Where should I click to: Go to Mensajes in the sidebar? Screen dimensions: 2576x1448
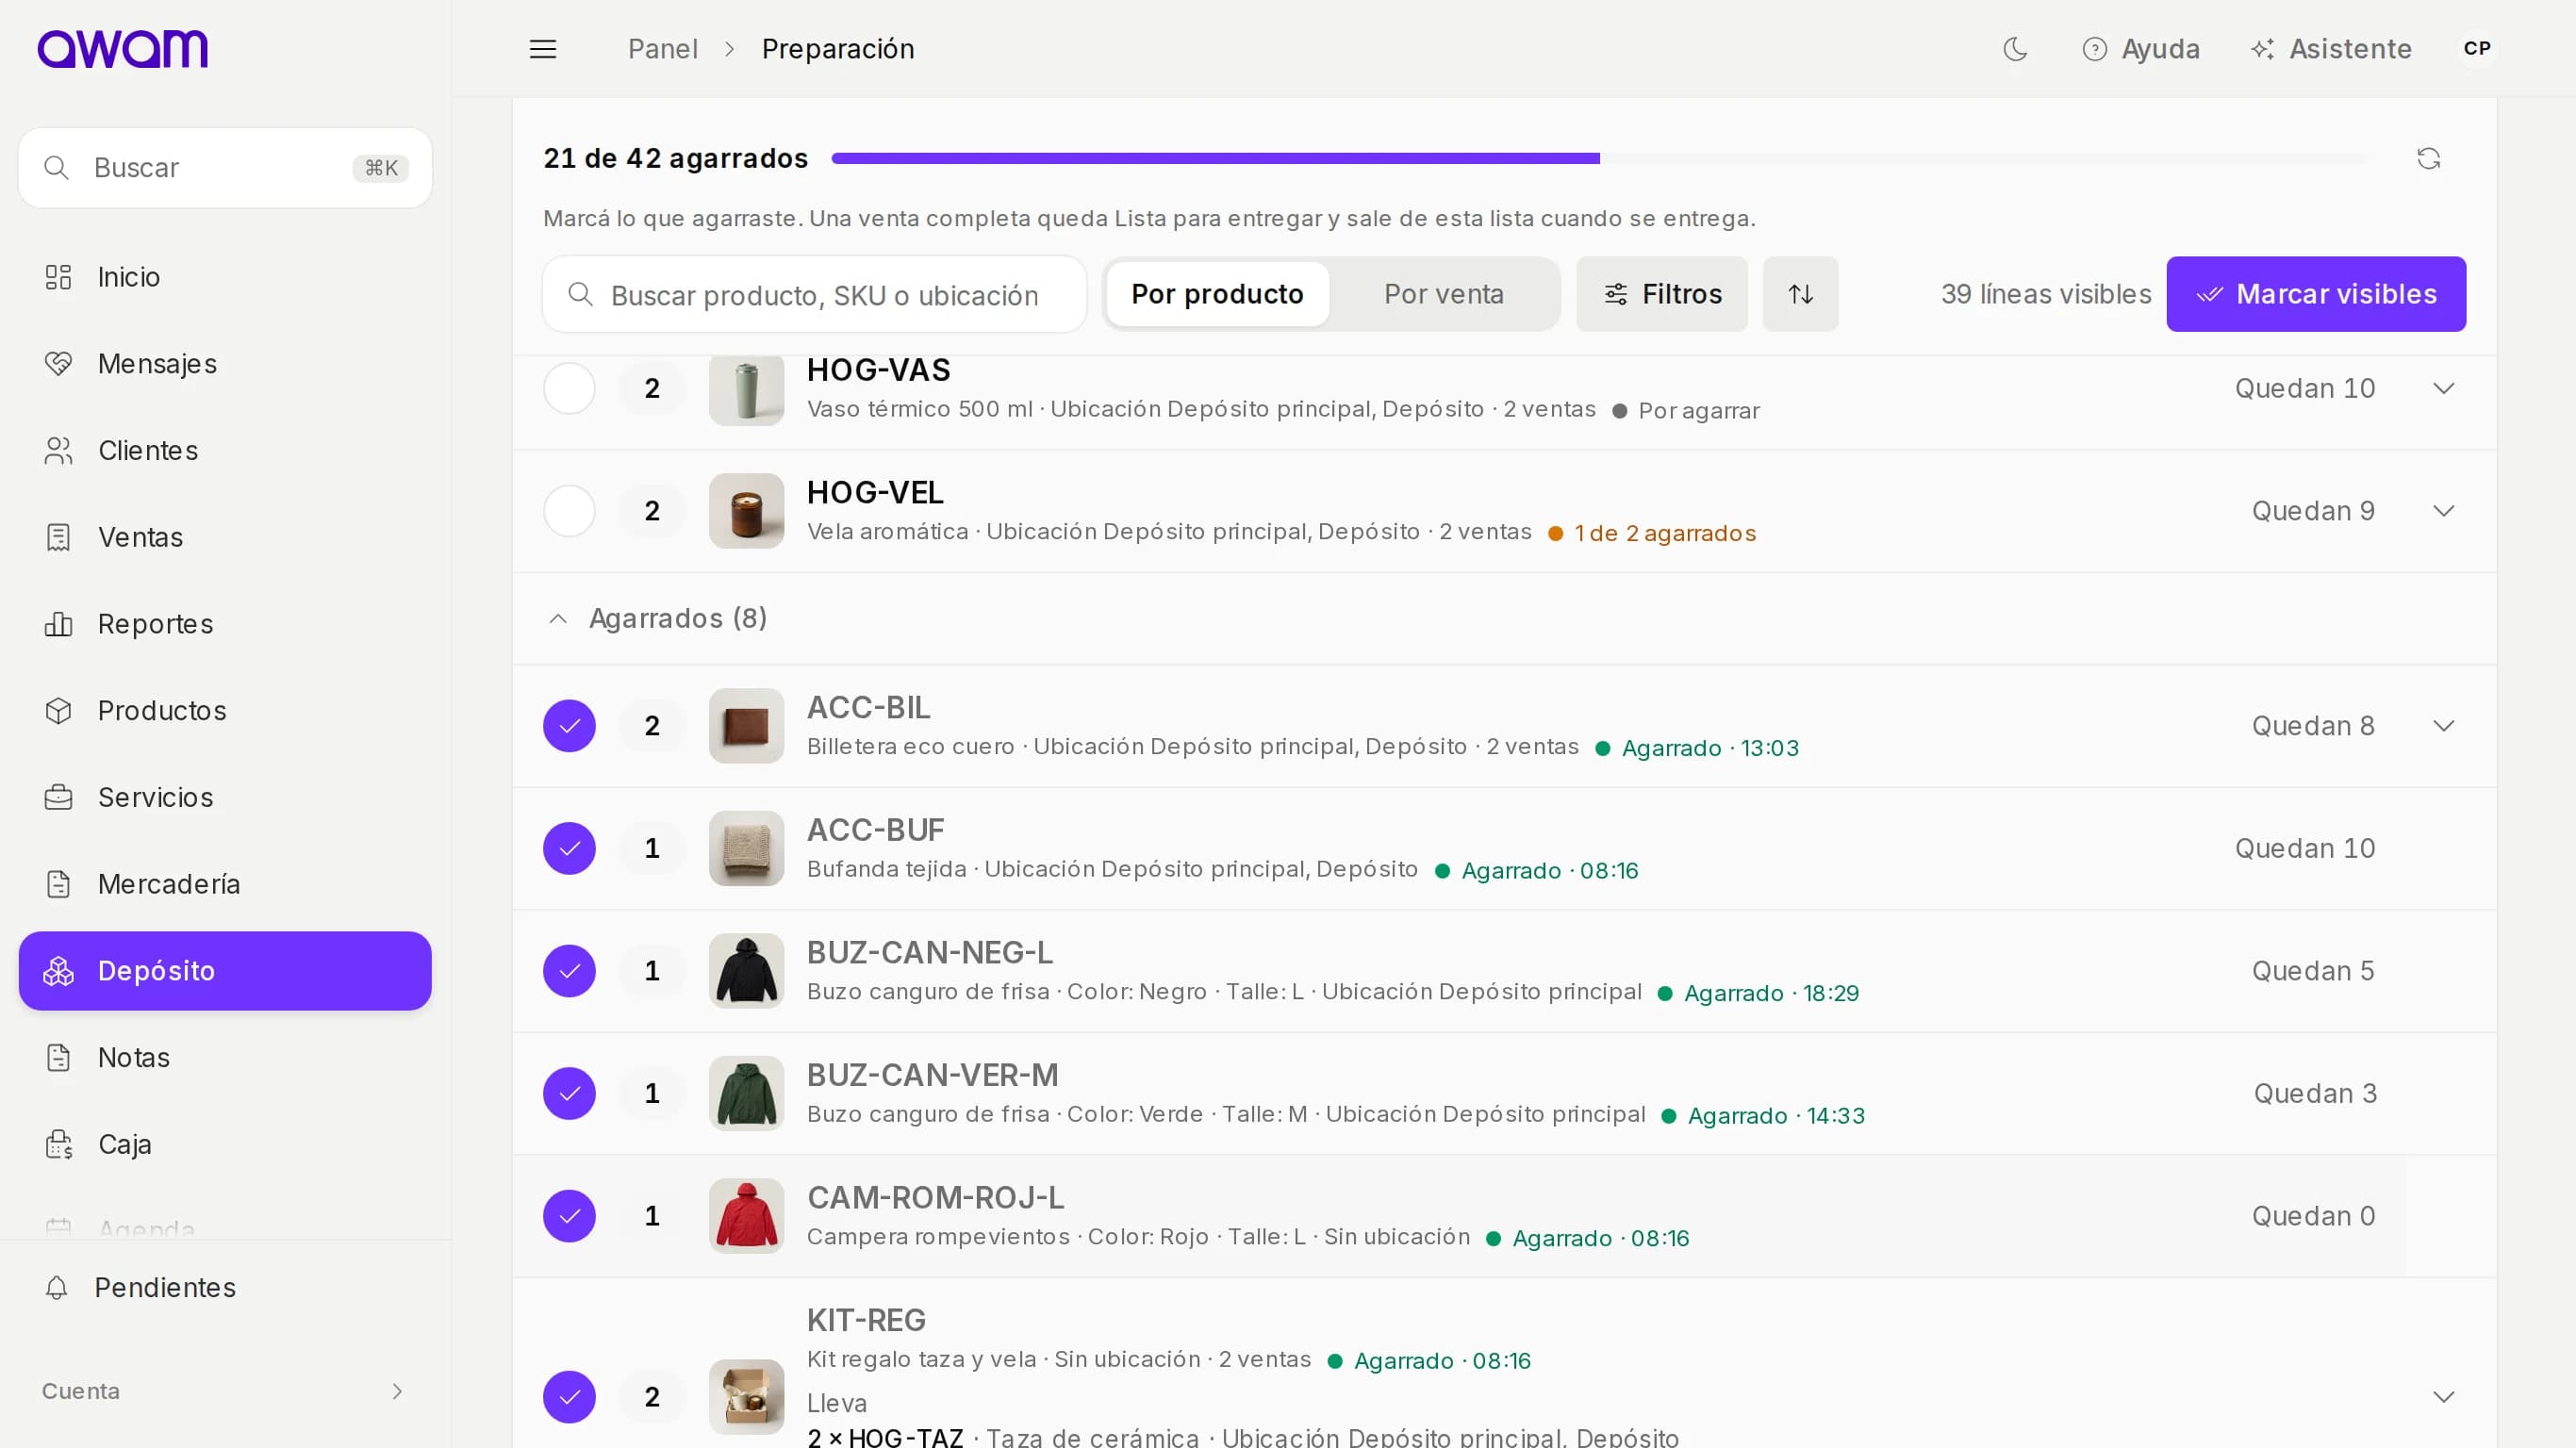225,364
